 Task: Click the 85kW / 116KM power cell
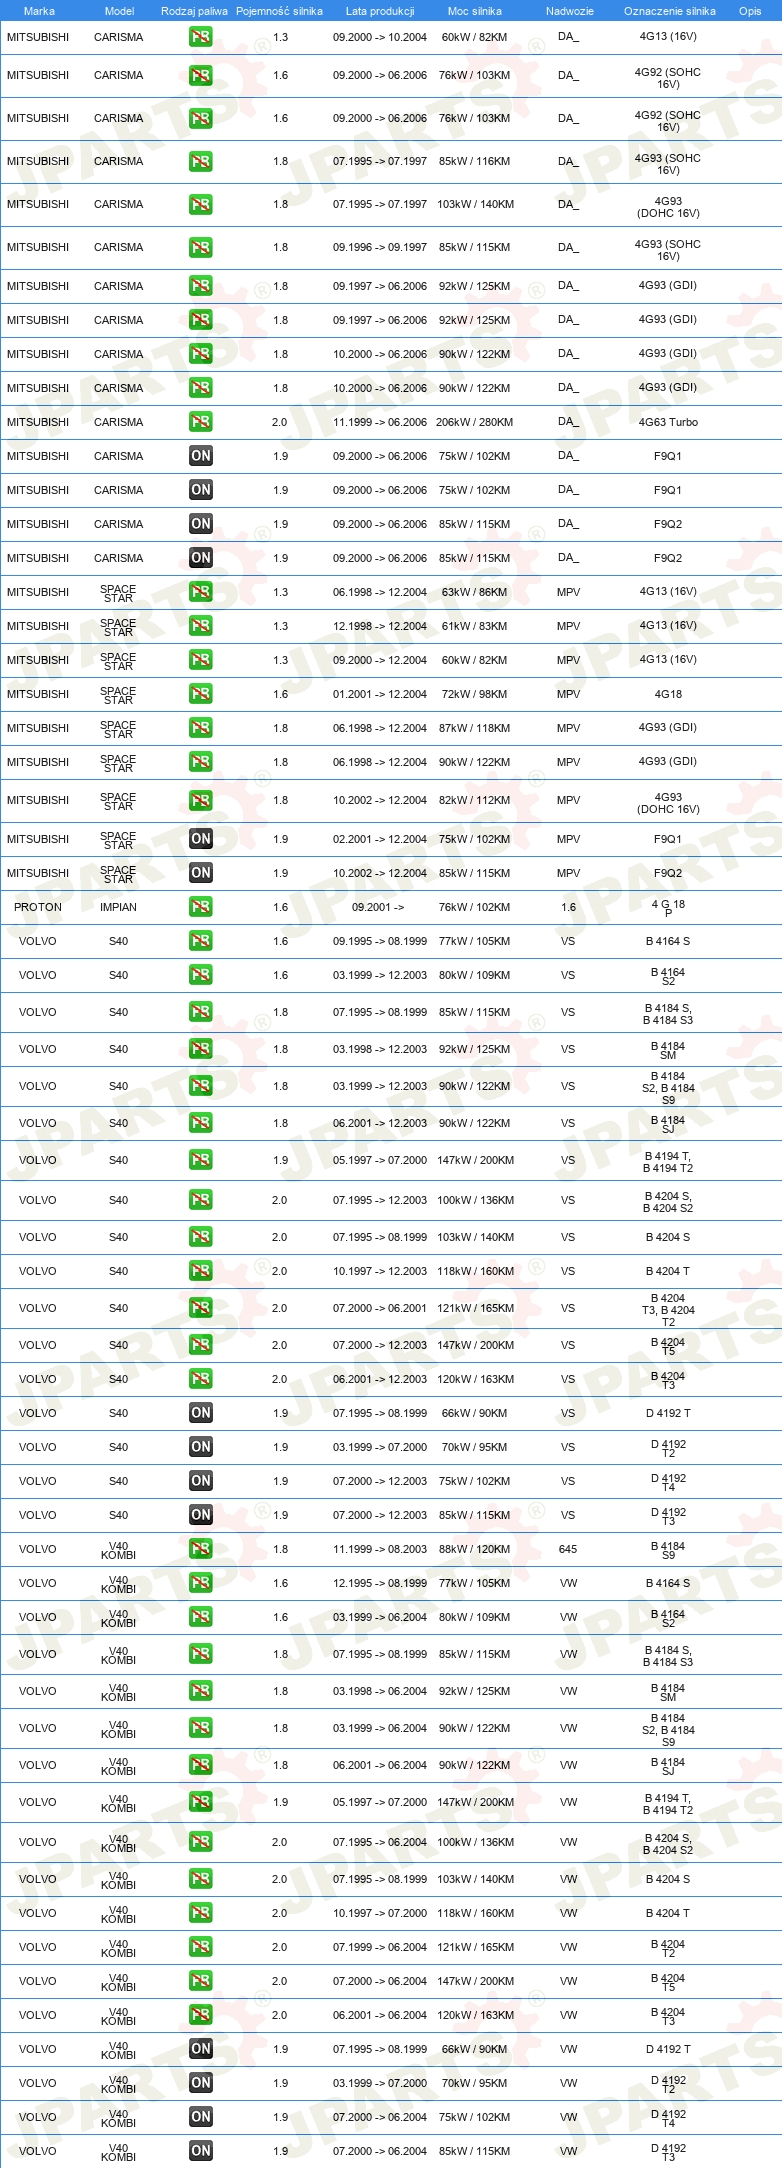[x=474, y=161]
